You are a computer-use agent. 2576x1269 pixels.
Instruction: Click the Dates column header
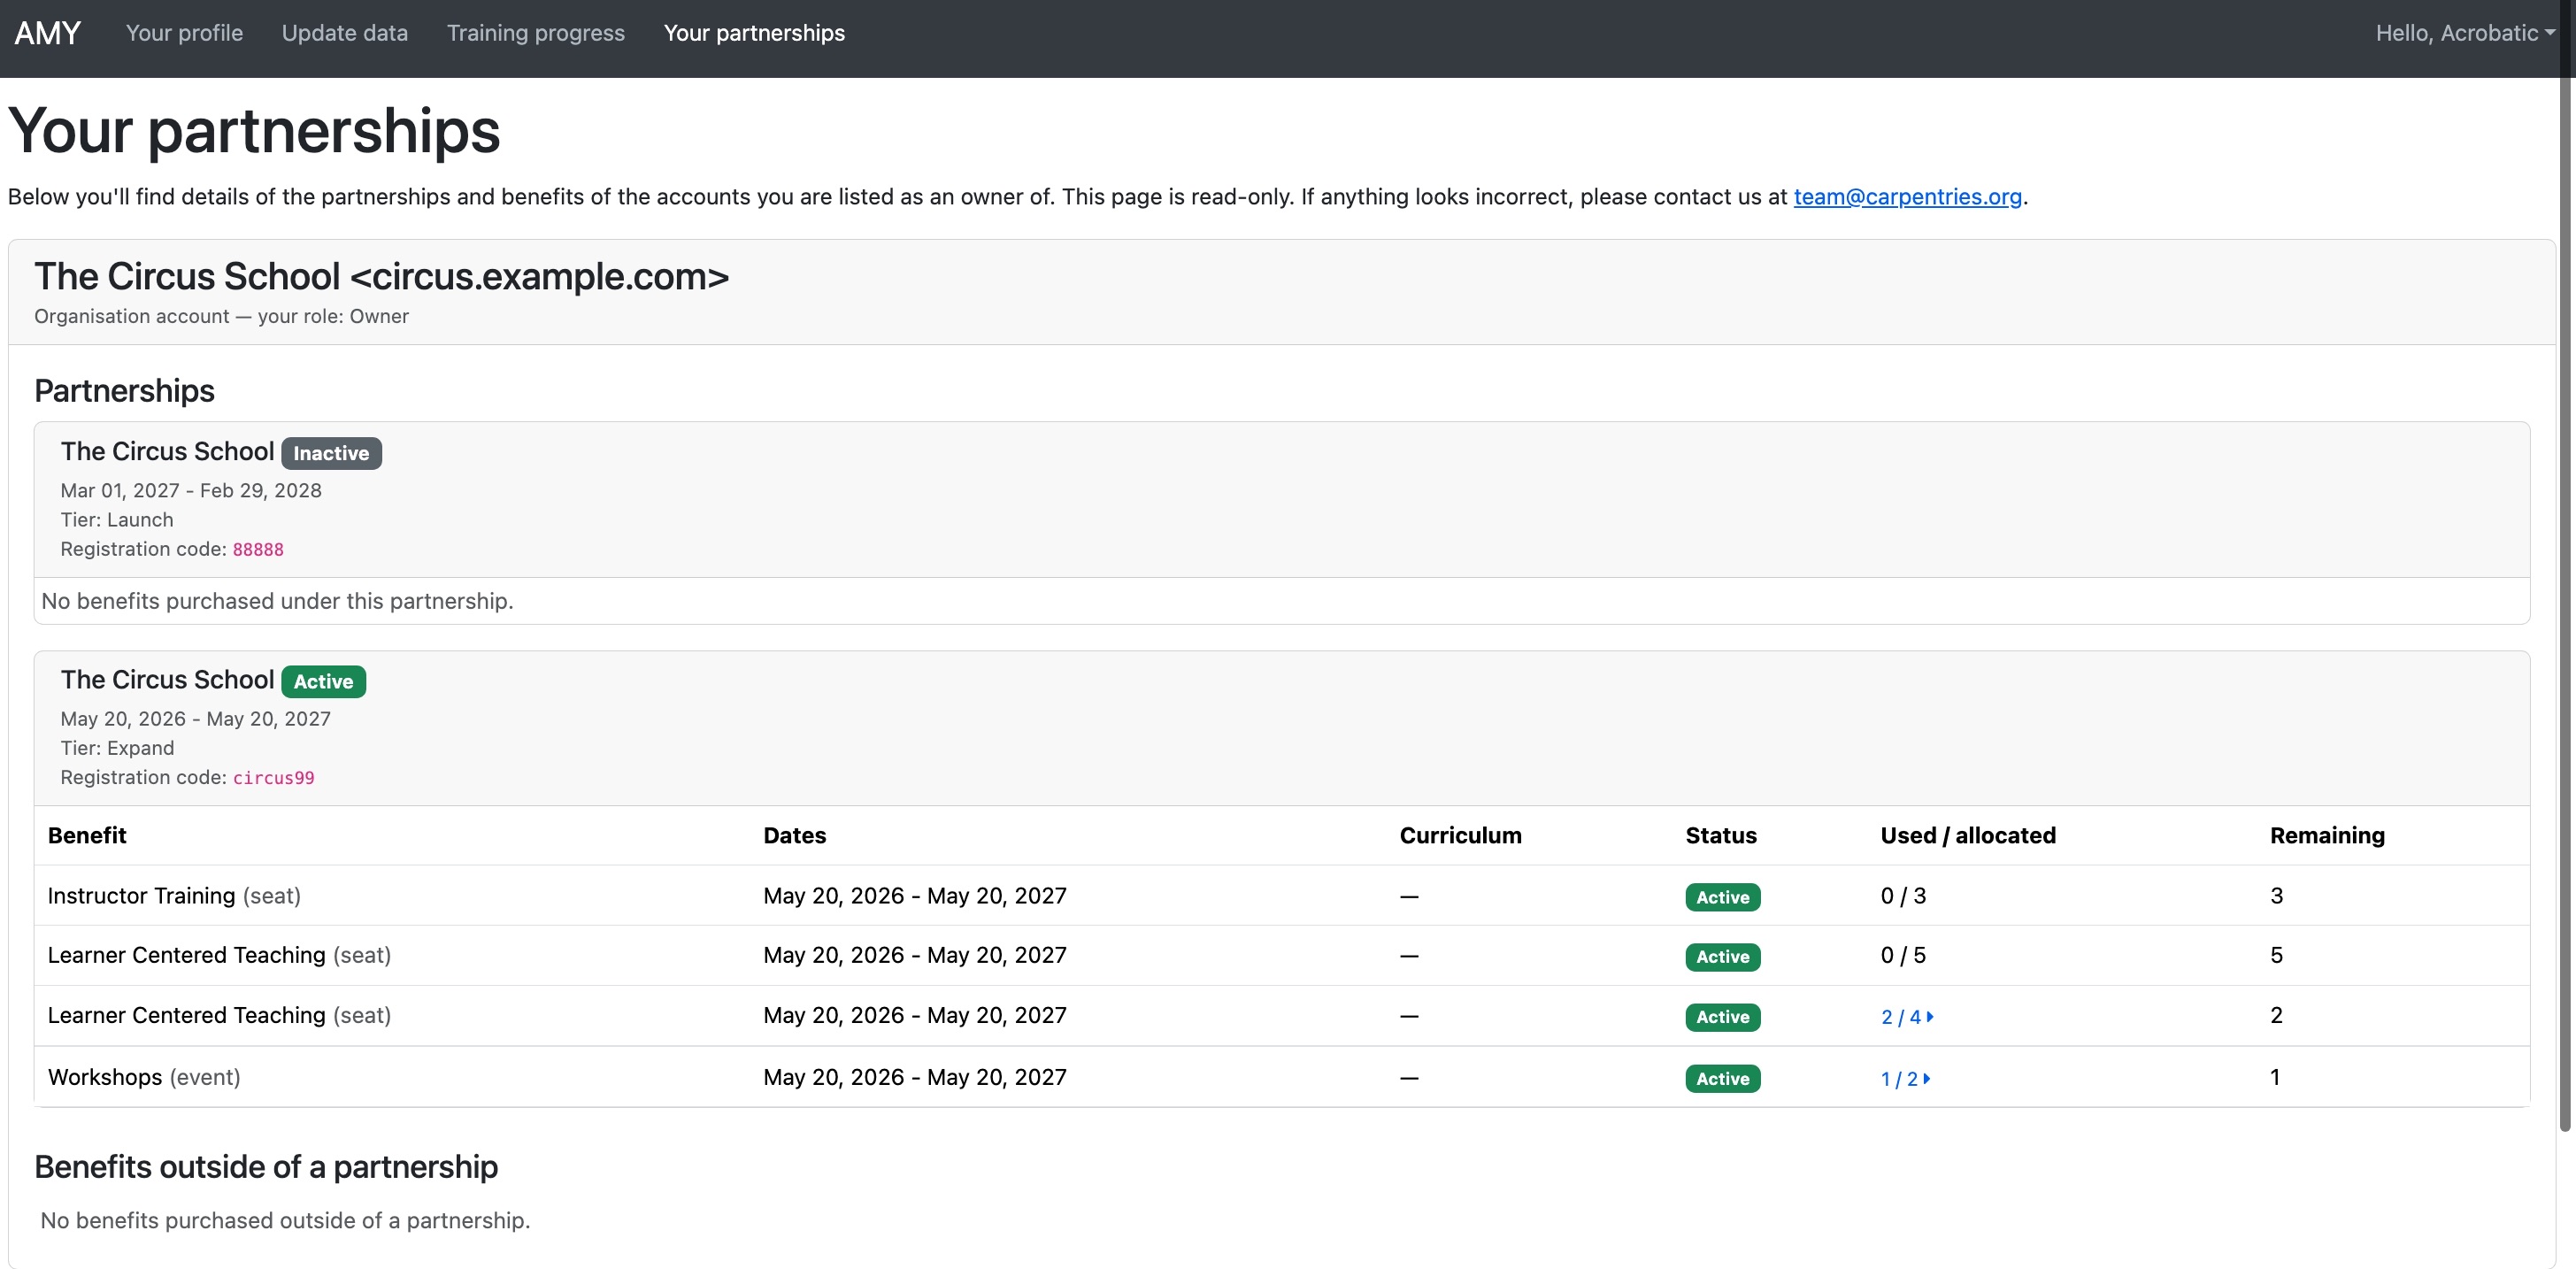pyautogui.click(x=794, y=835)
